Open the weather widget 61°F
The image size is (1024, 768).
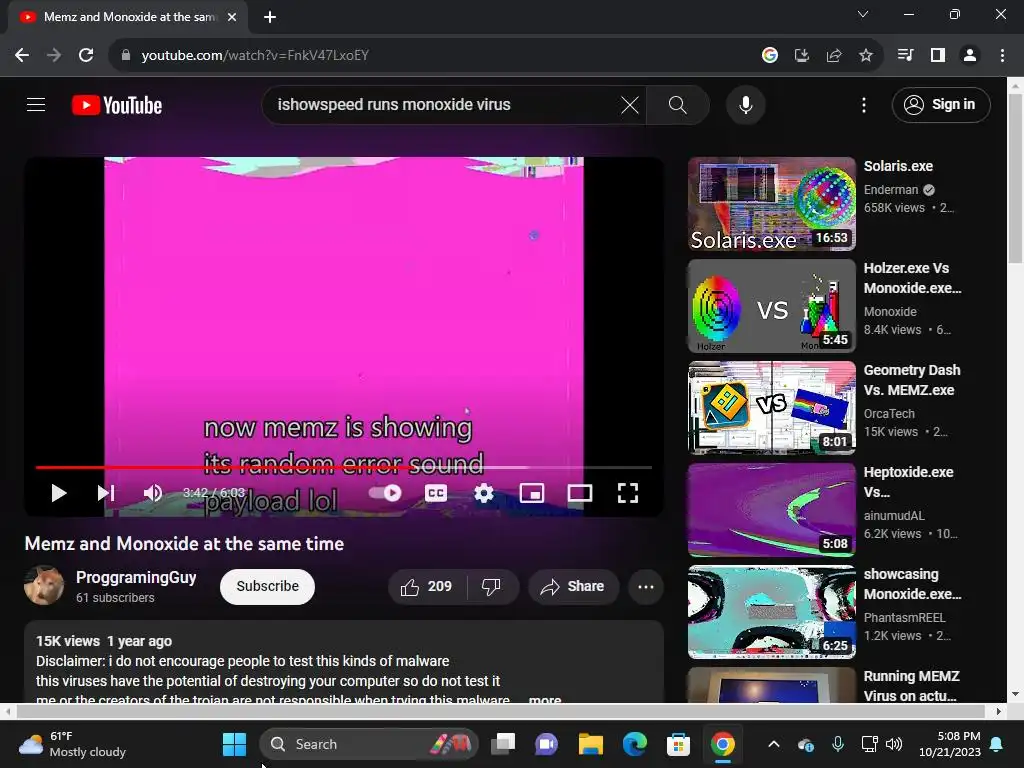click(72, 744)
